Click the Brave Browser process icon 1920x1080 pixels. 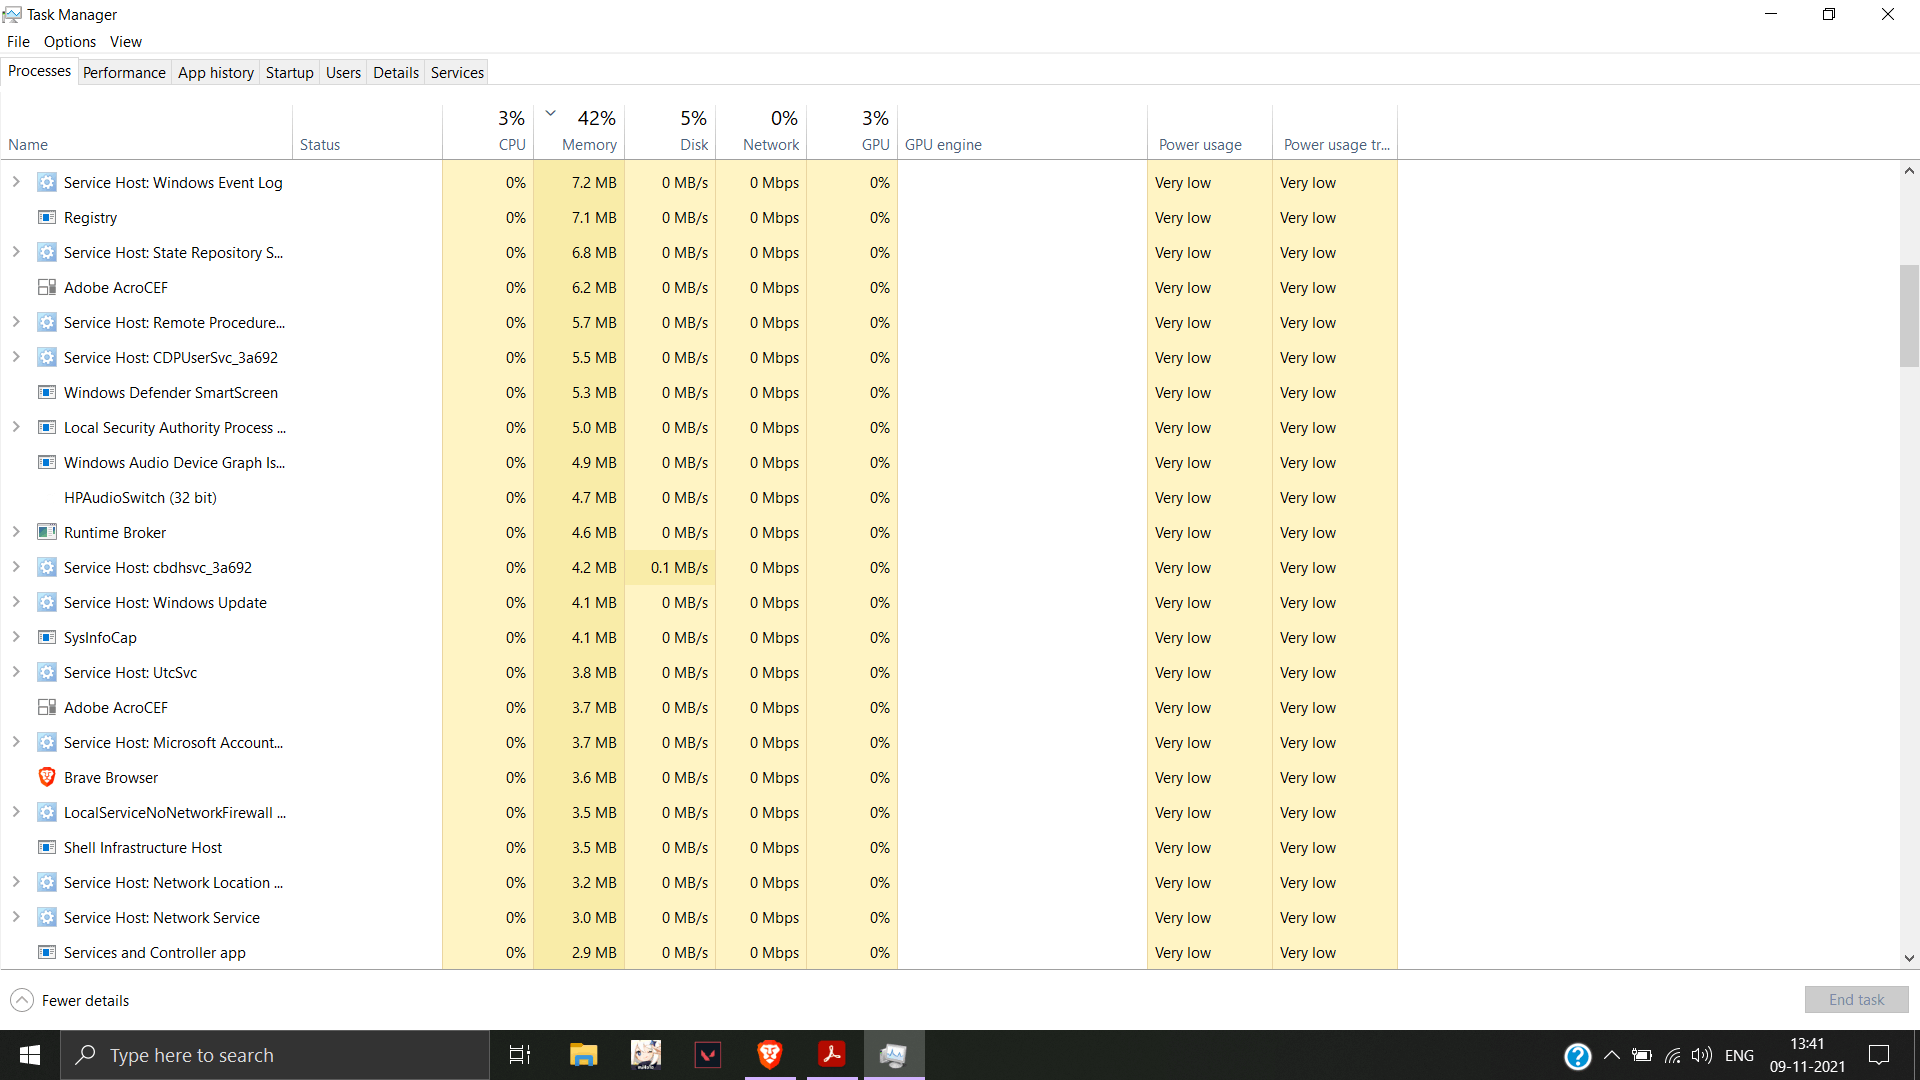[46, 777]
